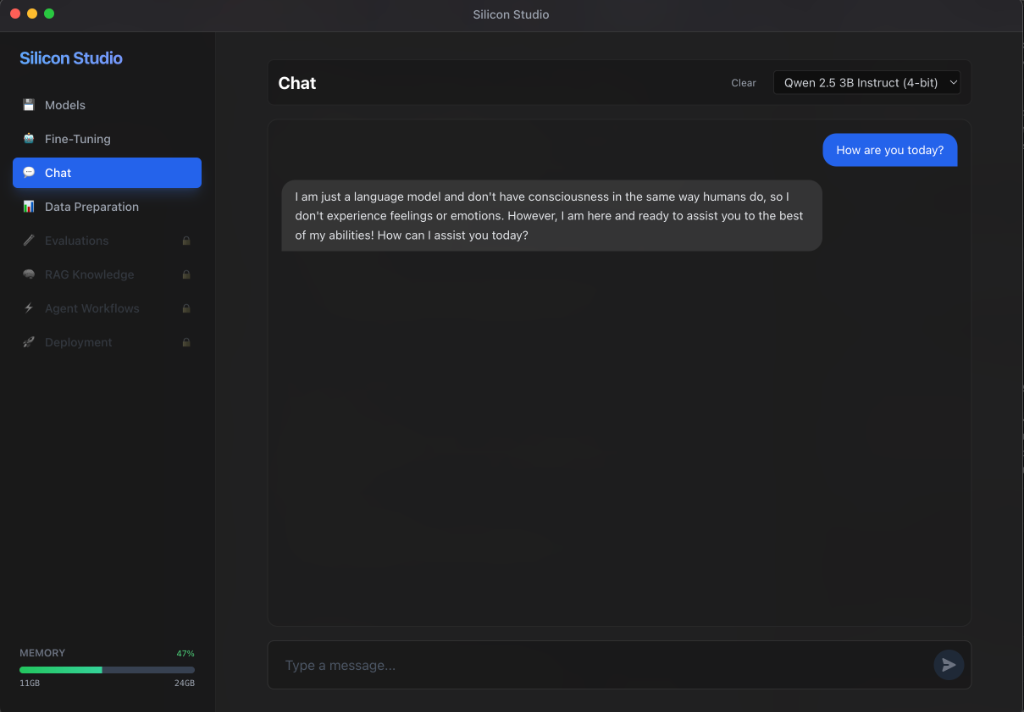Open the Models section
Viewport: 1024px width, 712px height.
point(107,105)
